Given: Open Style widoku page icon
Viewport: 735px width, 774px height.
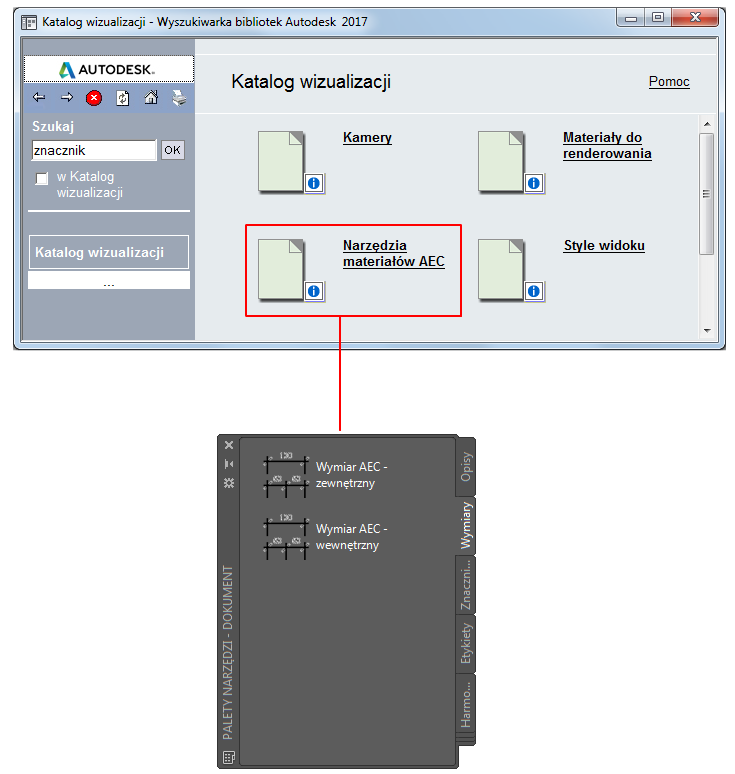Looking at the screenshot, I should [x=501, y=270].
